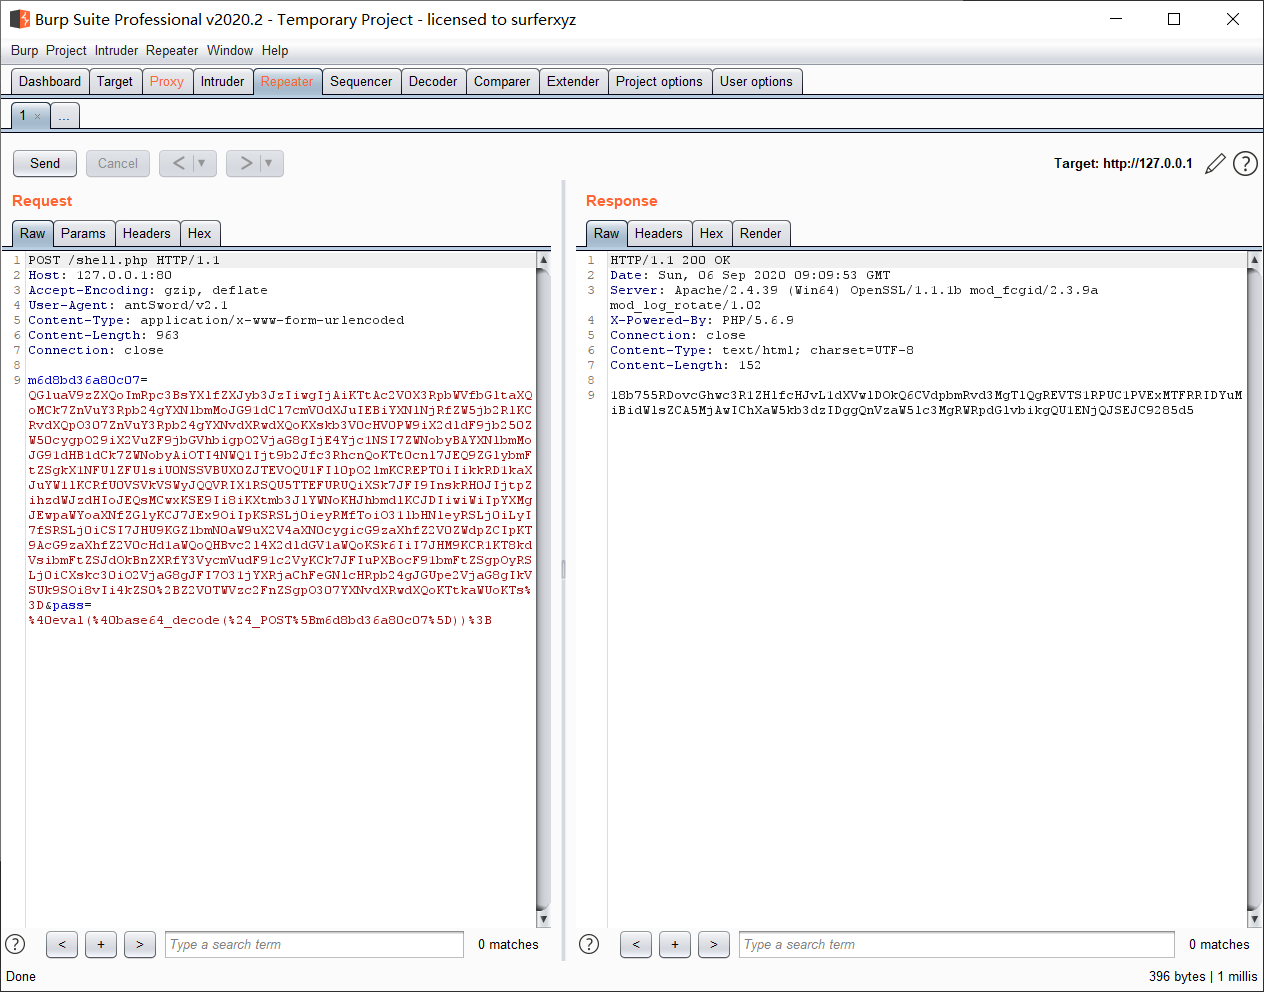Edit target with the pencil icon

pos(1215,164)
